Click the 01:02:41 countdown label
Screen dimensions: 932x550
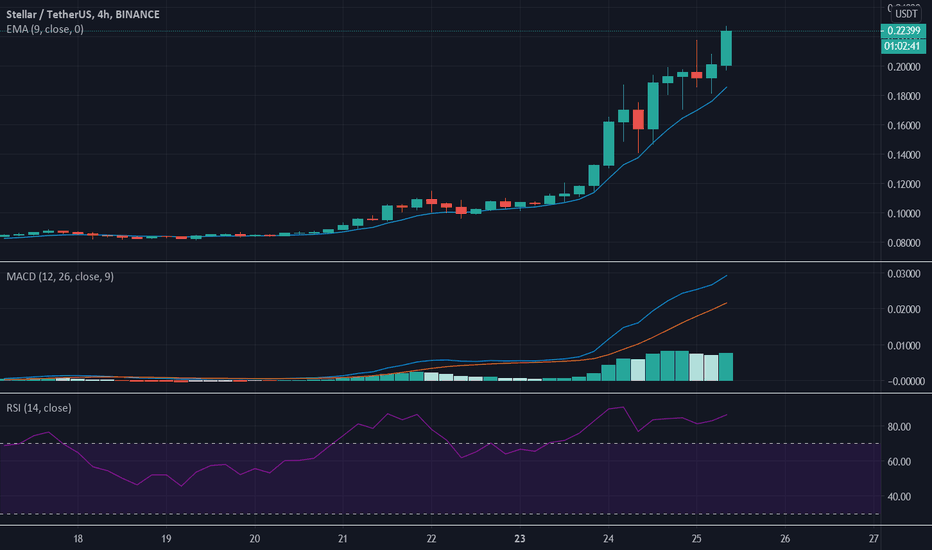[903, 46]
